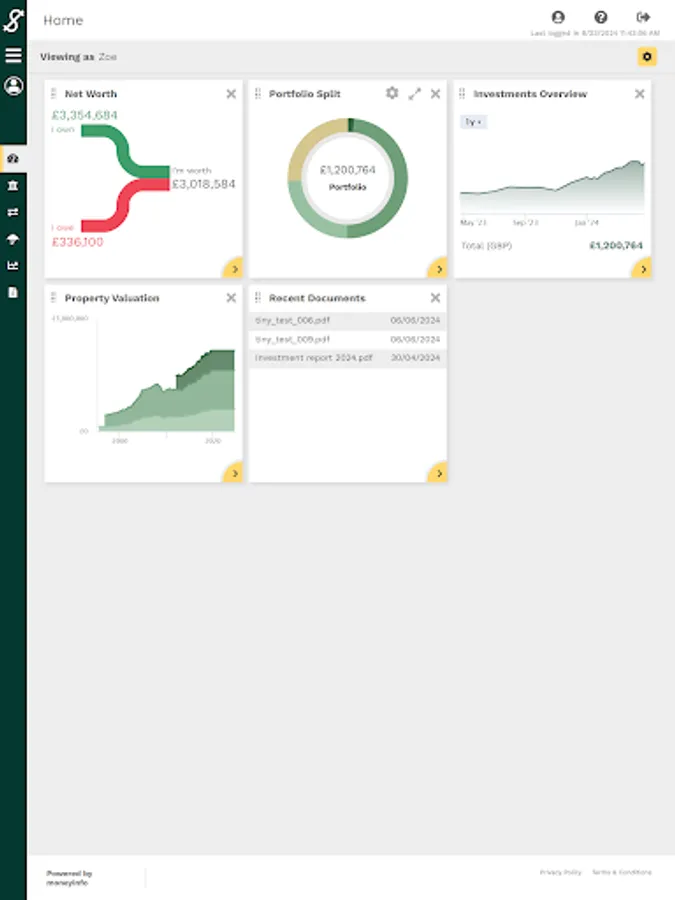Open the sidebar user avatar icon

point(13,86)
